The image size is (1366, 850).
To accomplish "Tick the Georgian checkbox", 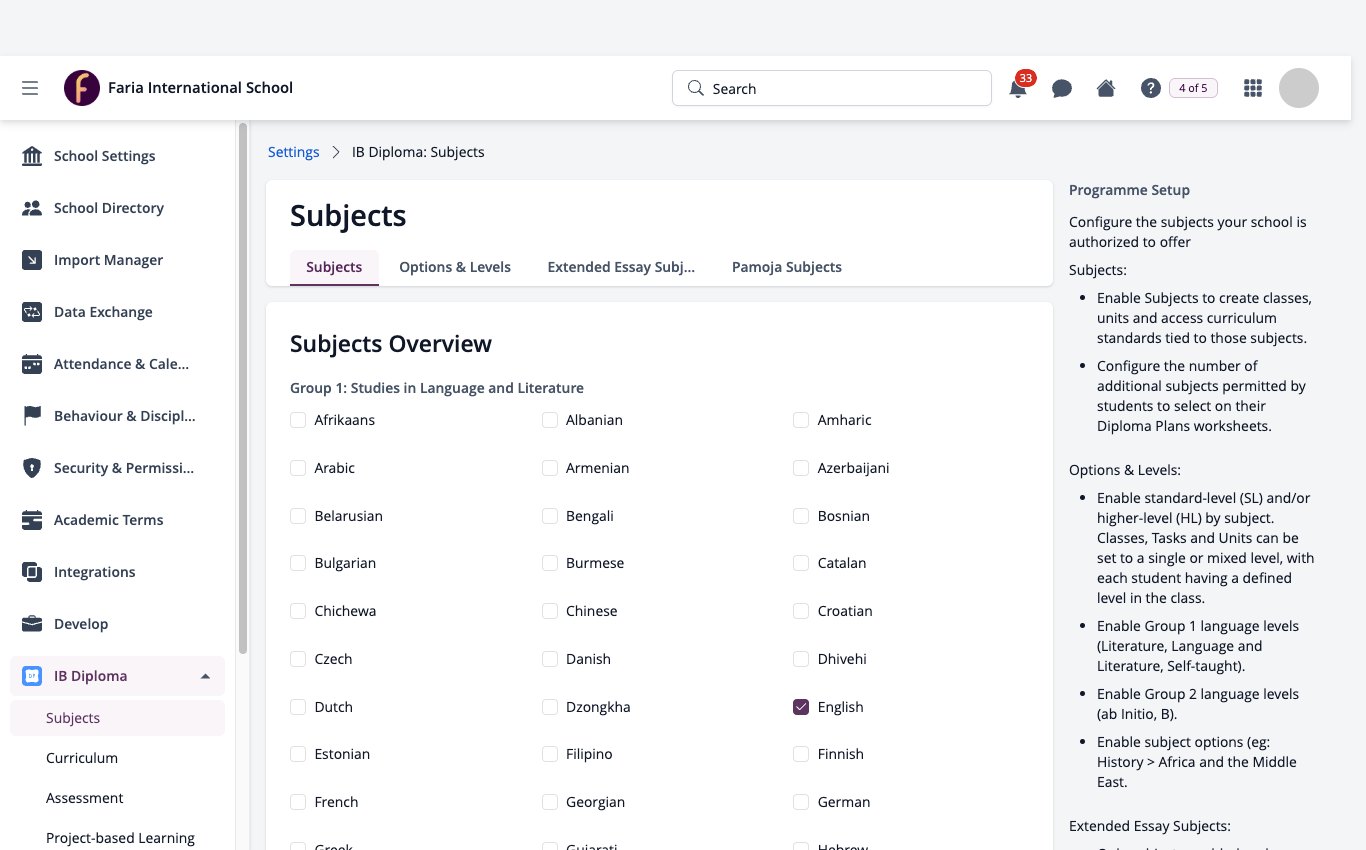I will click(x=550, y=802).
